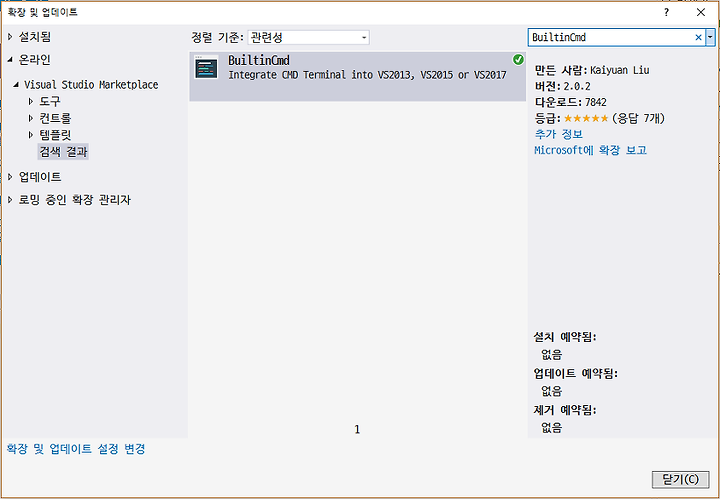The image size is (720, 499).
Task: Click the author name Kaiyuan Liu
Action: click(619, 70)
